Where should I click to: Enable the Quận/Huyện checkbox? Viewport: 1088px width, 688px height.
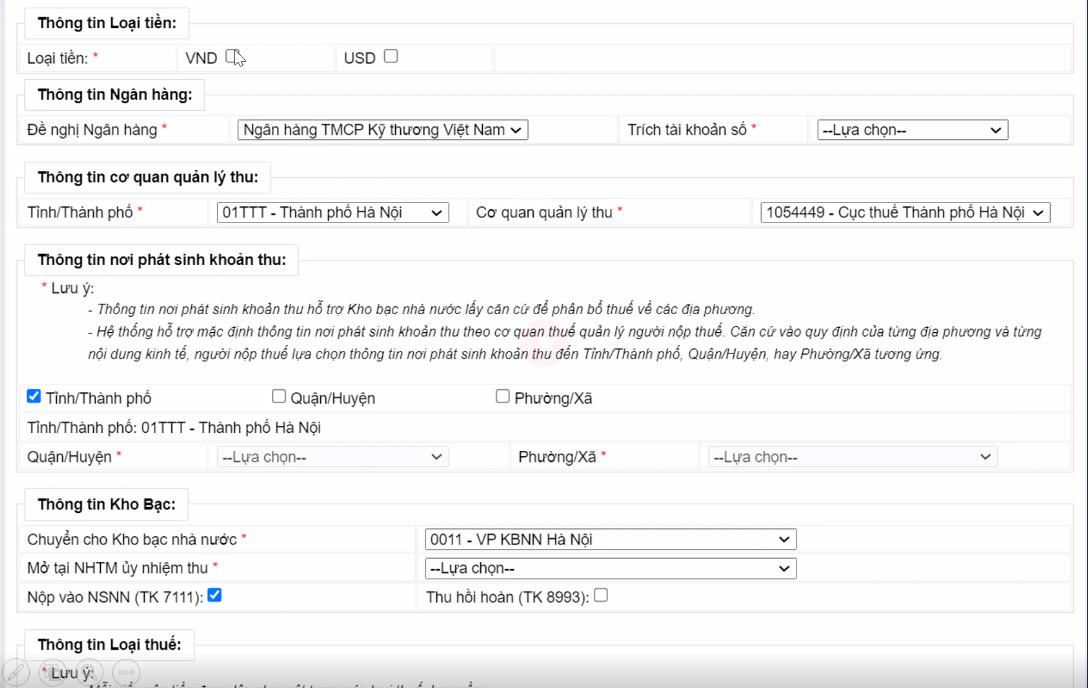click(x=278, y=396)
